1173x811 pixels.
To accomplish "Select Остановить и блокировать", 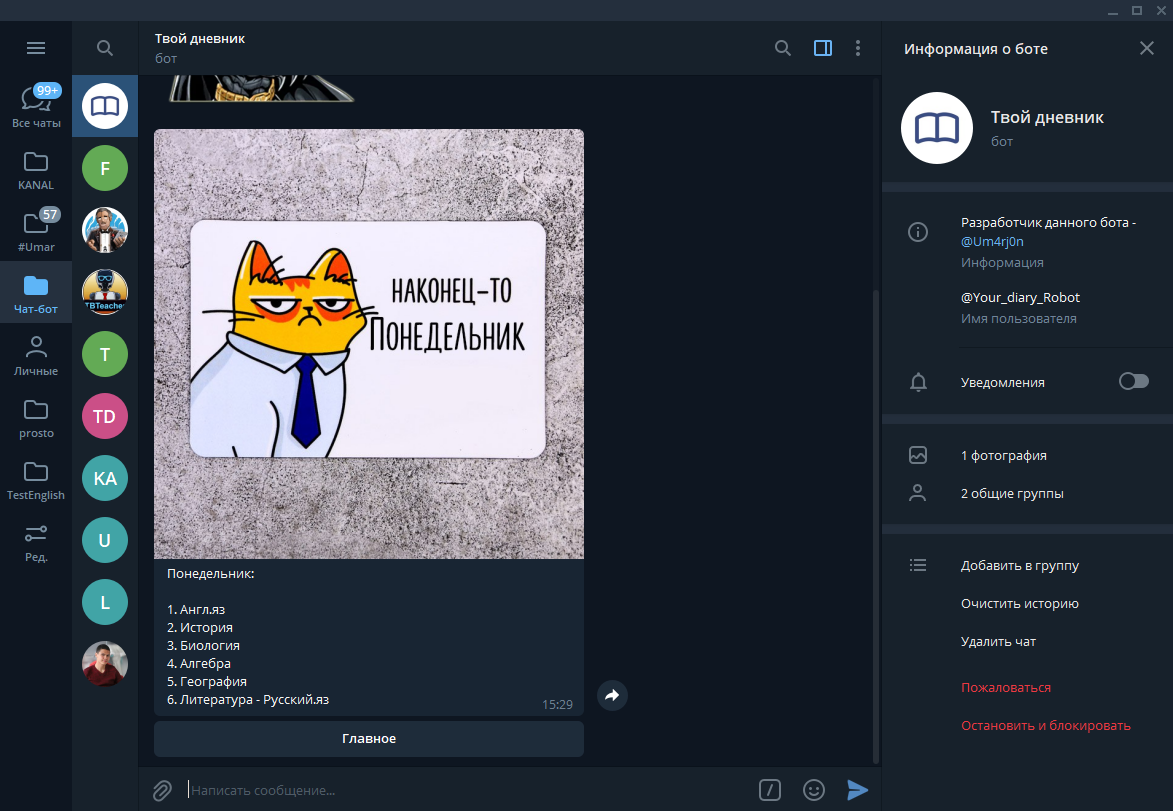I will click(1045, 725).
